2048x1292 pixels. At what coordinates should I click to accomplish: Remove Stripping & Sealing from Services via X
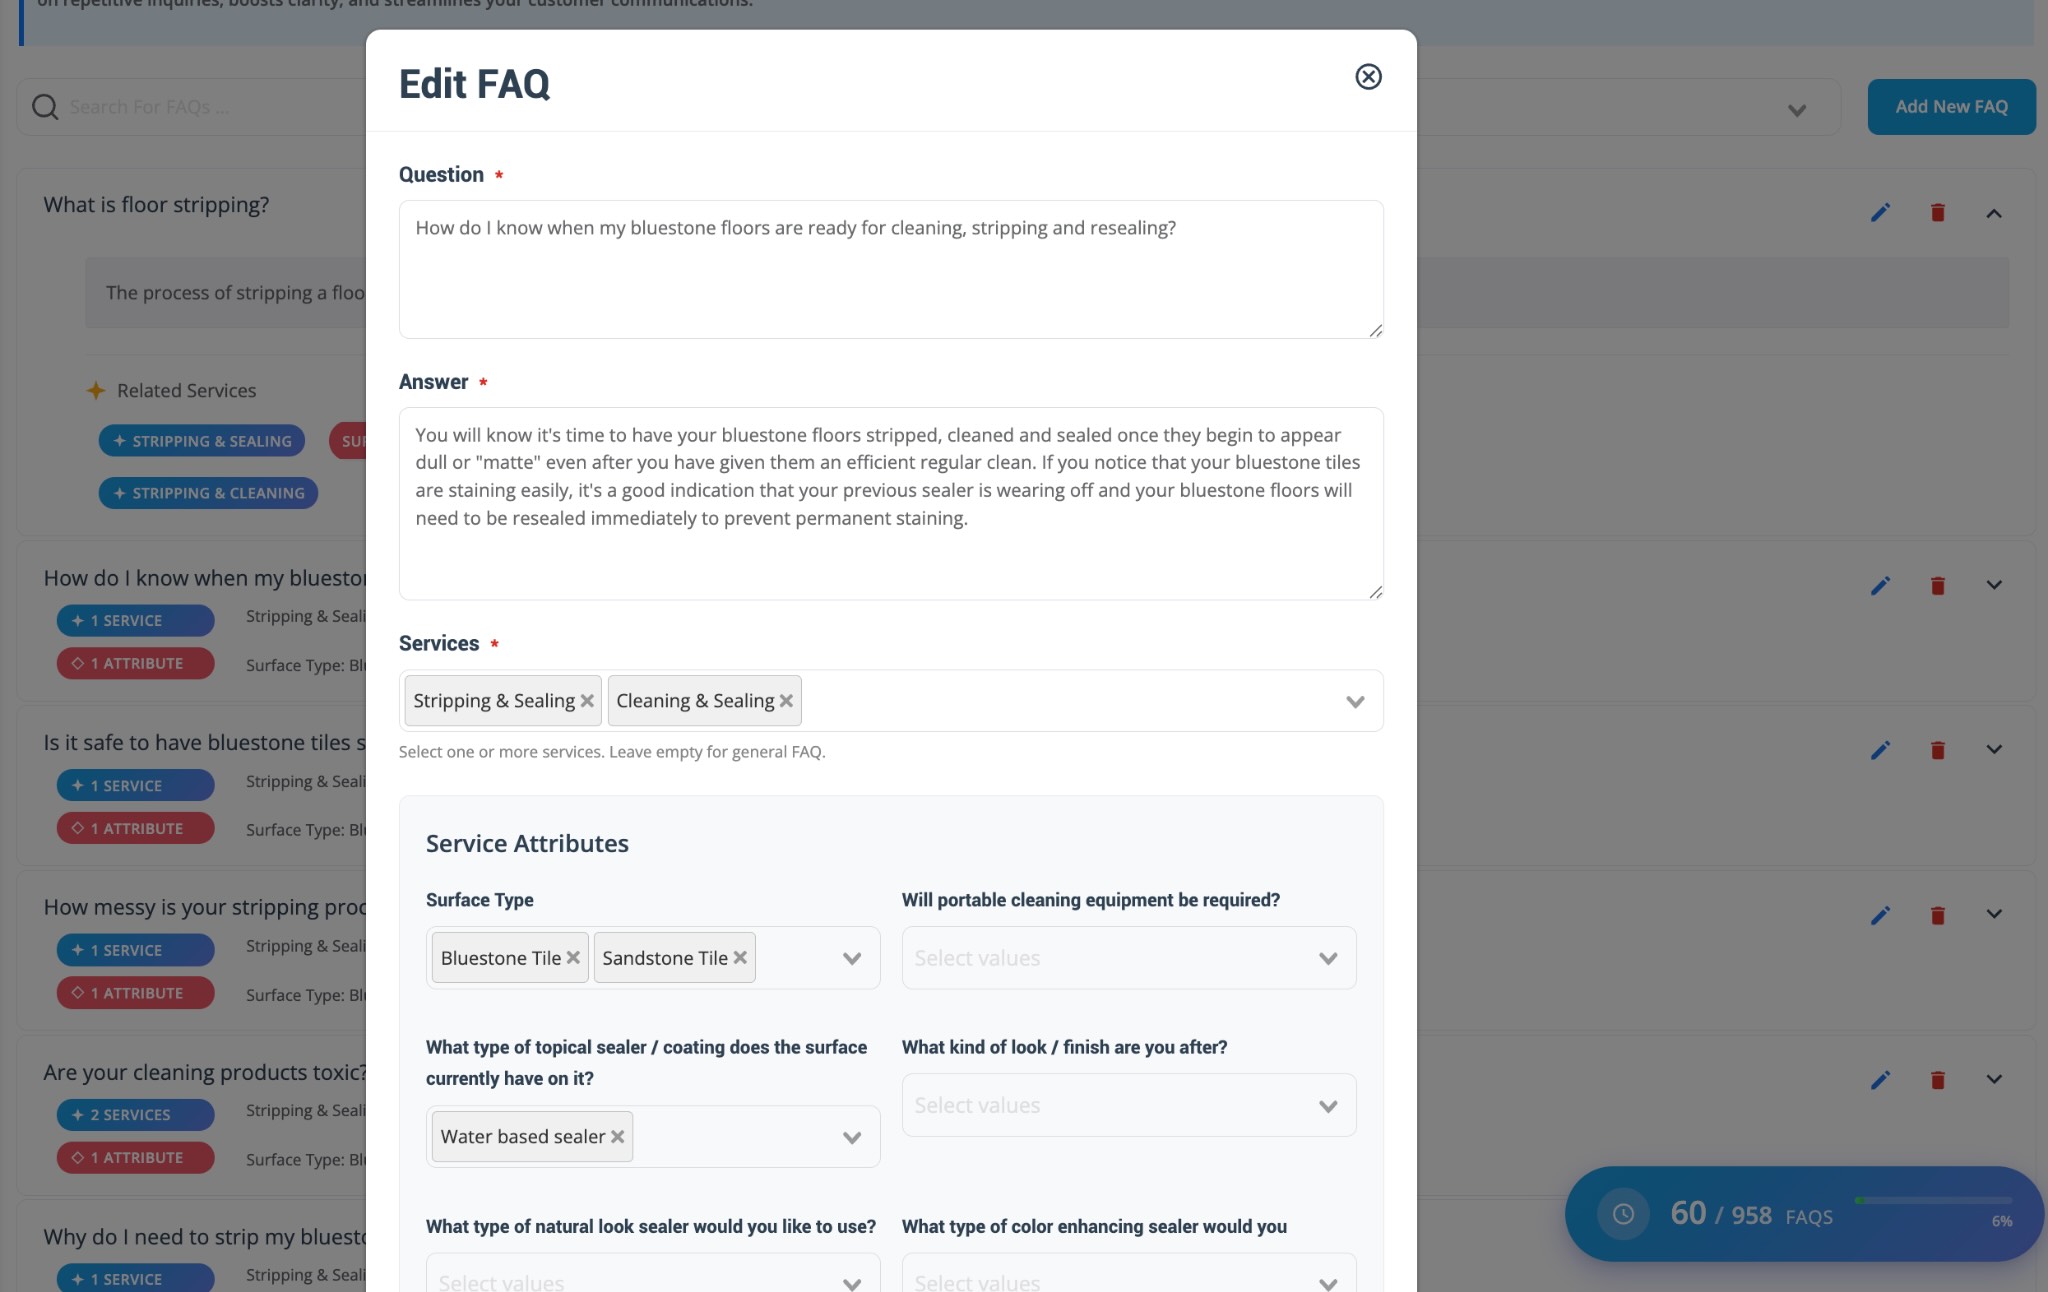[586, 701]
